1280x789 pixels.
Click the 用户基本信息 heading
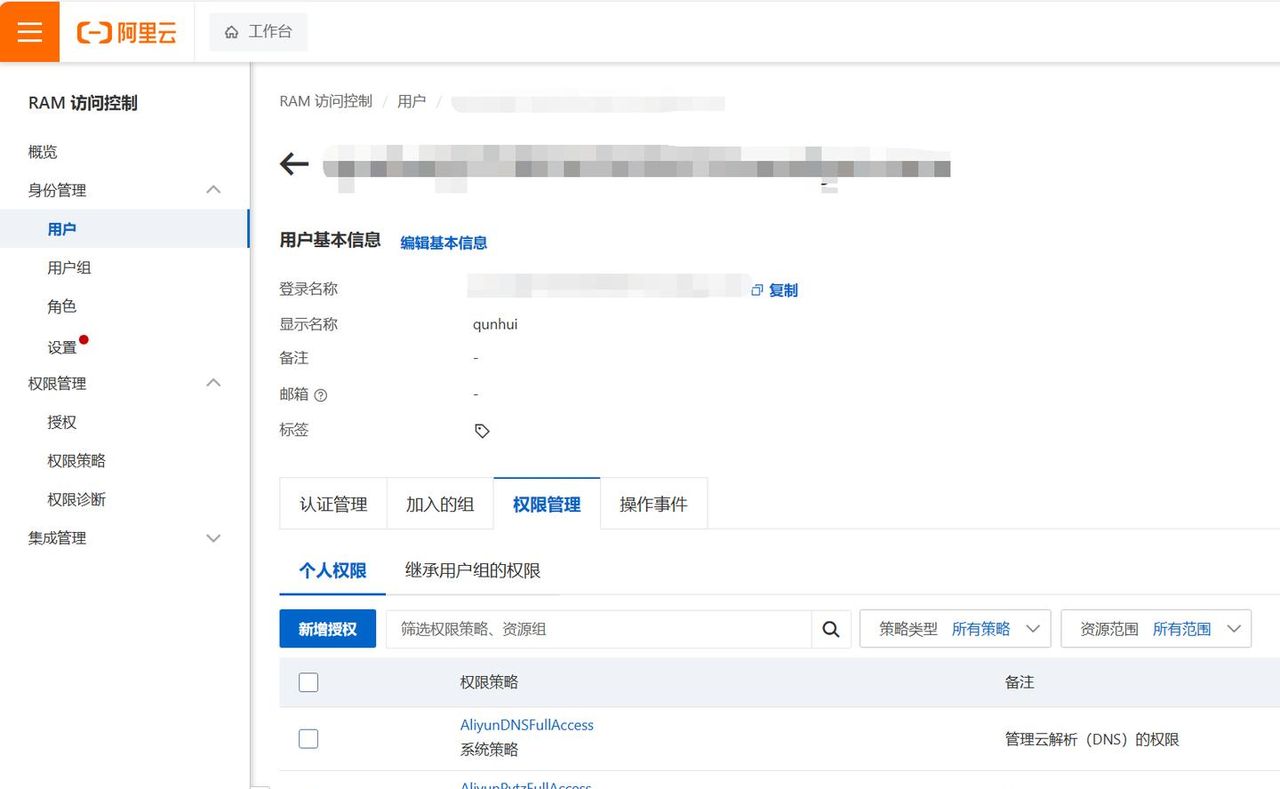pyautogui.click(x=330, y=240)
